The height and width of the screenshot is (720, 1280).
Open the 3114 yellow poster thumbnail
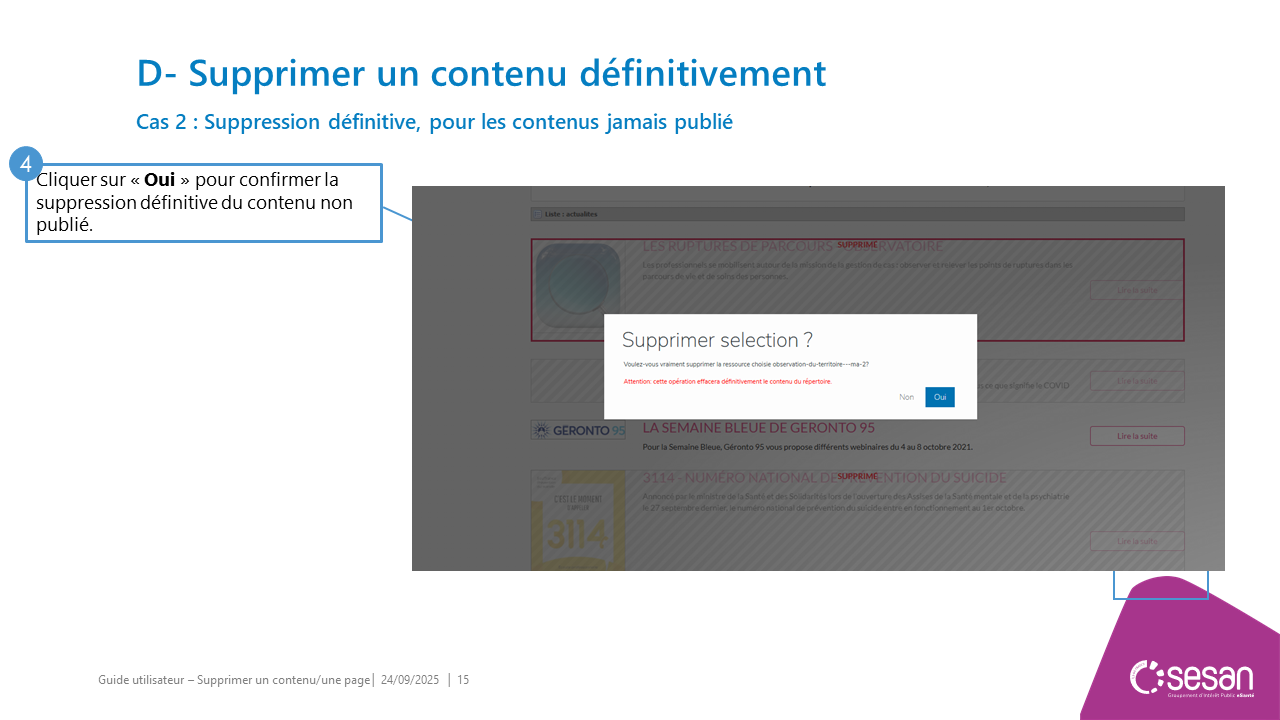(578, 522)
